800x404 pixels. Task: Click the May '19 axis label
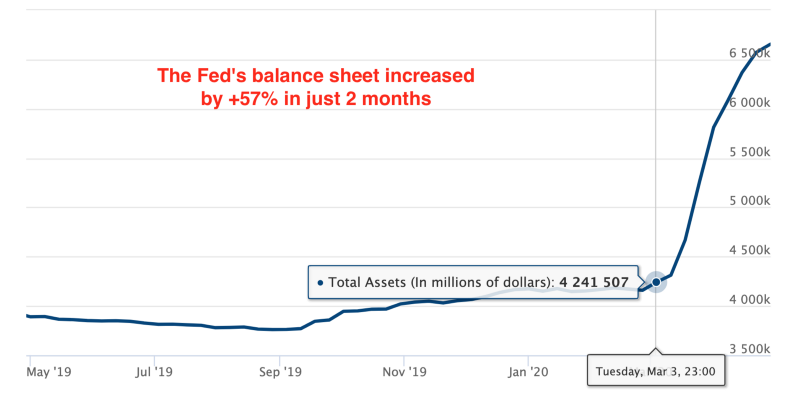[49, 372]
